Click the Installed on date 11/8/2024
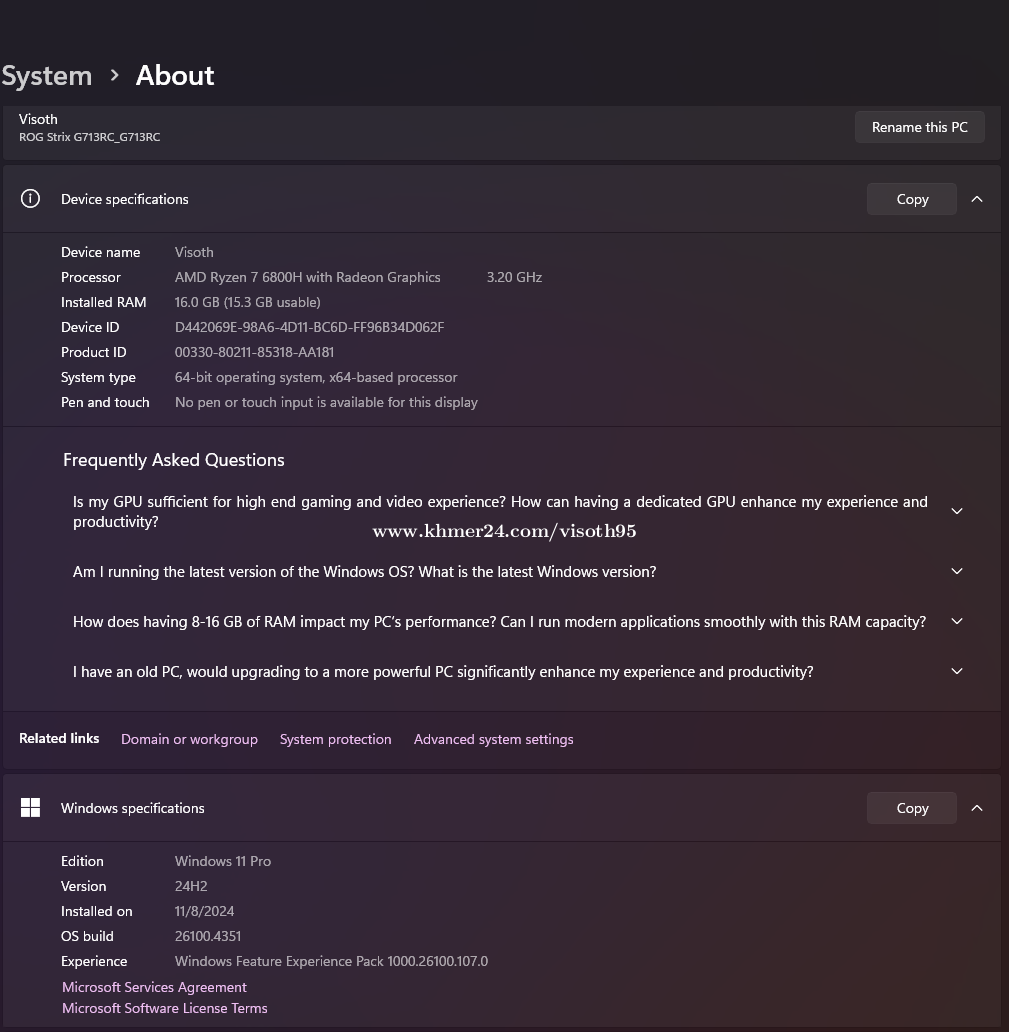The height and width of the screenshot is (1032, 1009). [204, 911]
